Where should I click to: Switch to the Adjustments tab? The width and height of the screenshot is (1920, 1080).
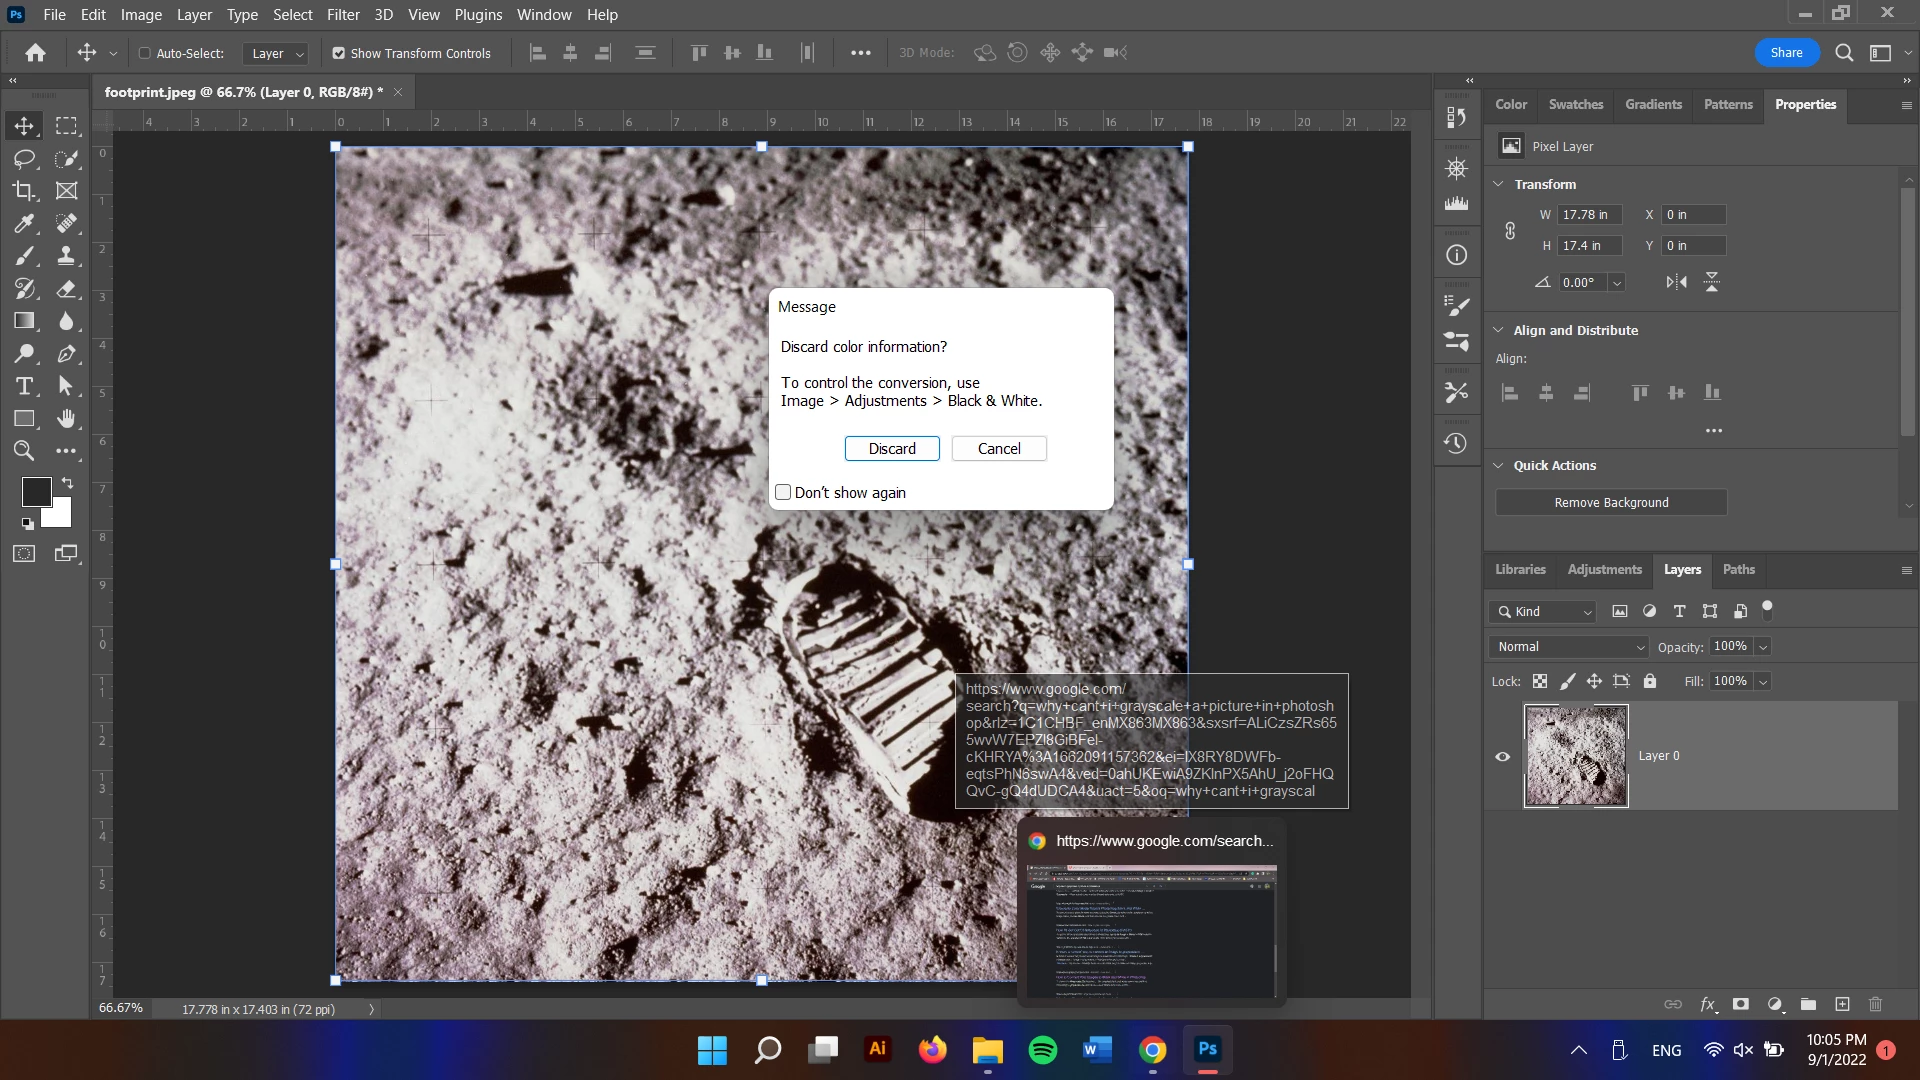coord(1604,569)
